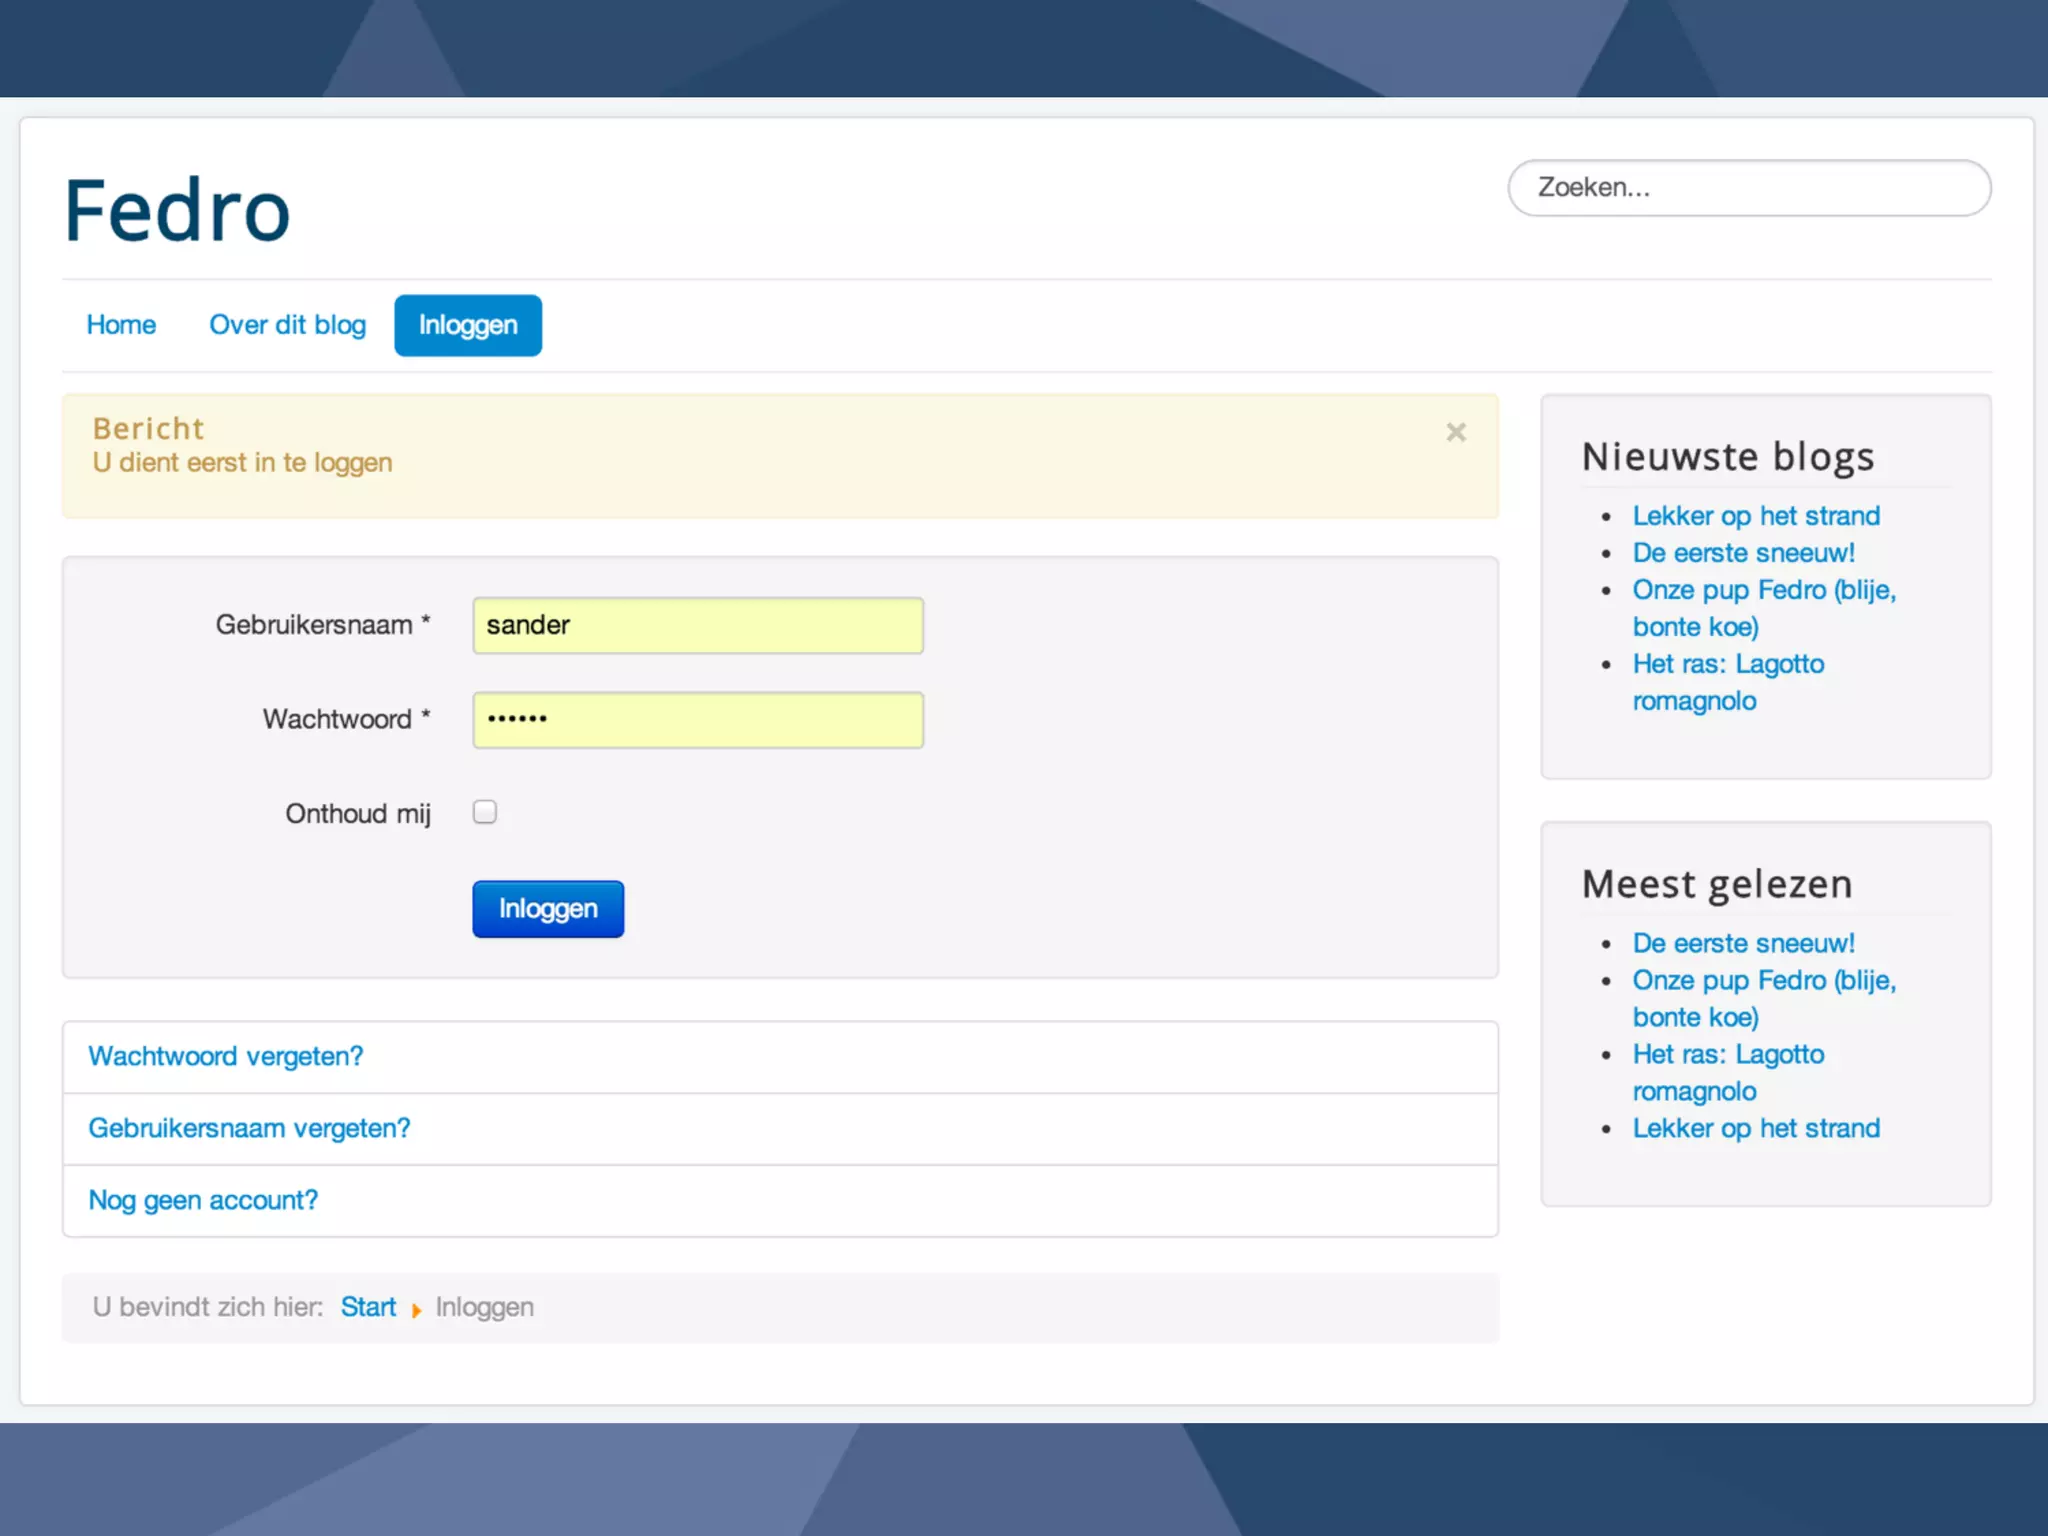Dismiss the Bericht alert with the X
The height and width of the screenshot is (1536, 2048).
point(1455,432)
